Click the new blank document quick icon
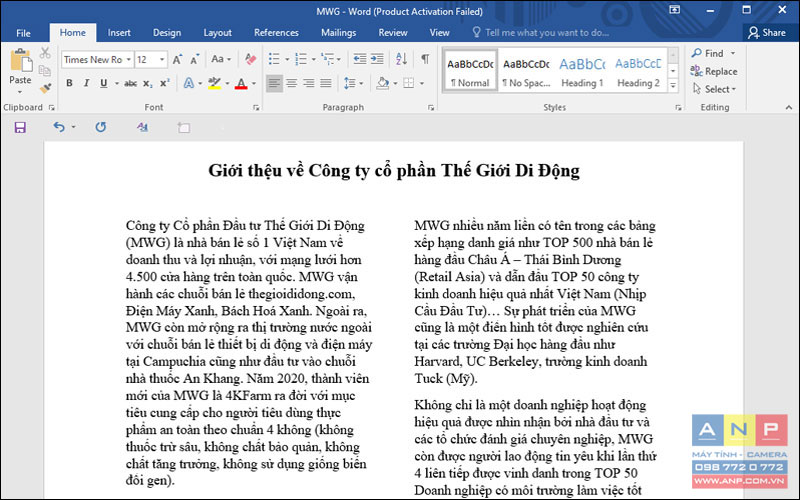 tap(184, 128)
